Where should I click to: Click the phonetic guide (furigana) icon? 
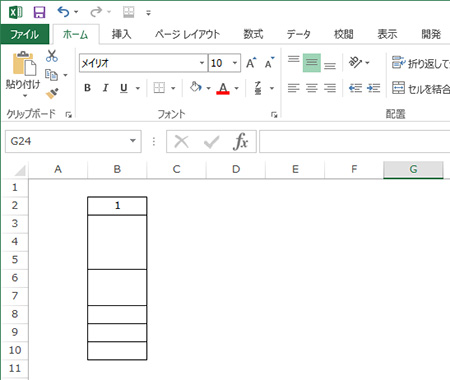pos(258,88)
